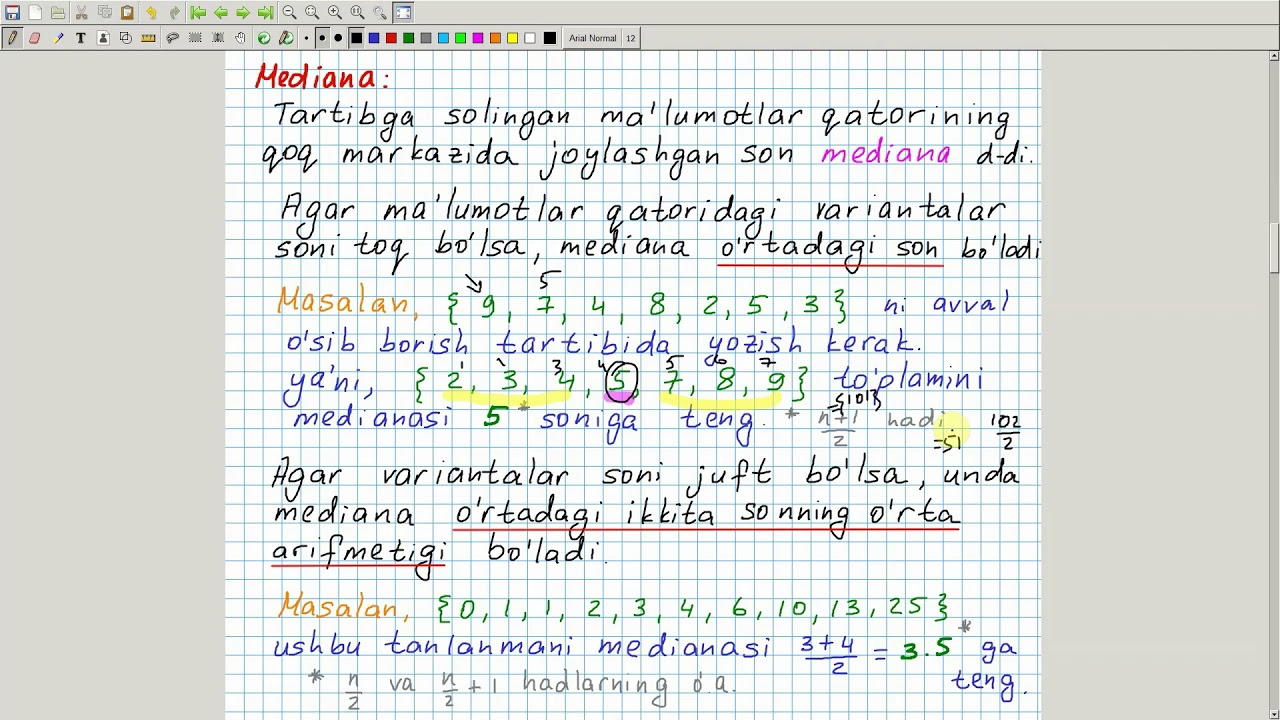The height and width of the screenshot is (720, 1280).
Task: Set thick pen thickness dot
Action: tap(338, 38)
